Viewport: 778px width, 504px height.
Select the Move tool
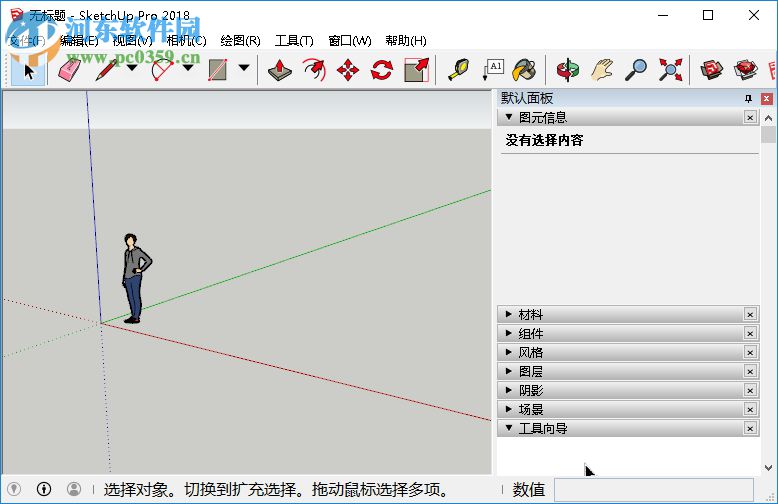point(348,70)
